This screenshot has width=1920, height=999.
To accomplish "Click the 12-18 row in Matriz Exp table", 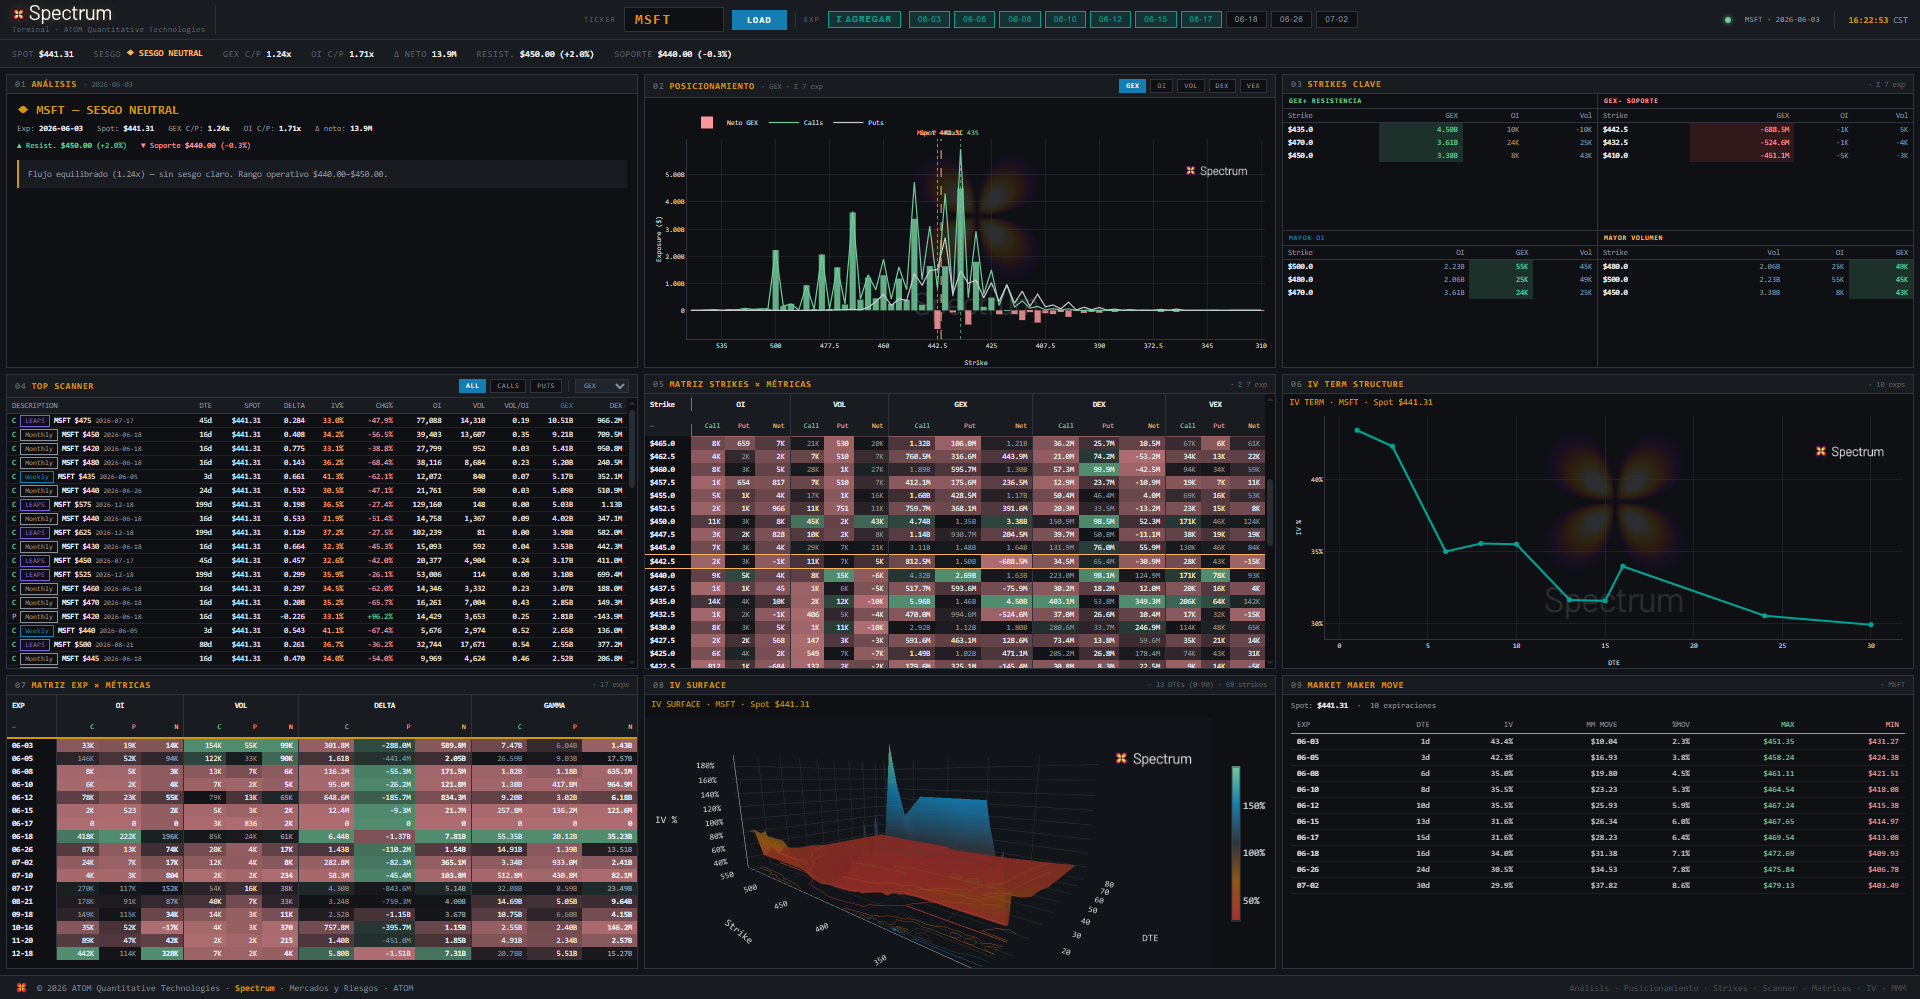I will (322, 954).
